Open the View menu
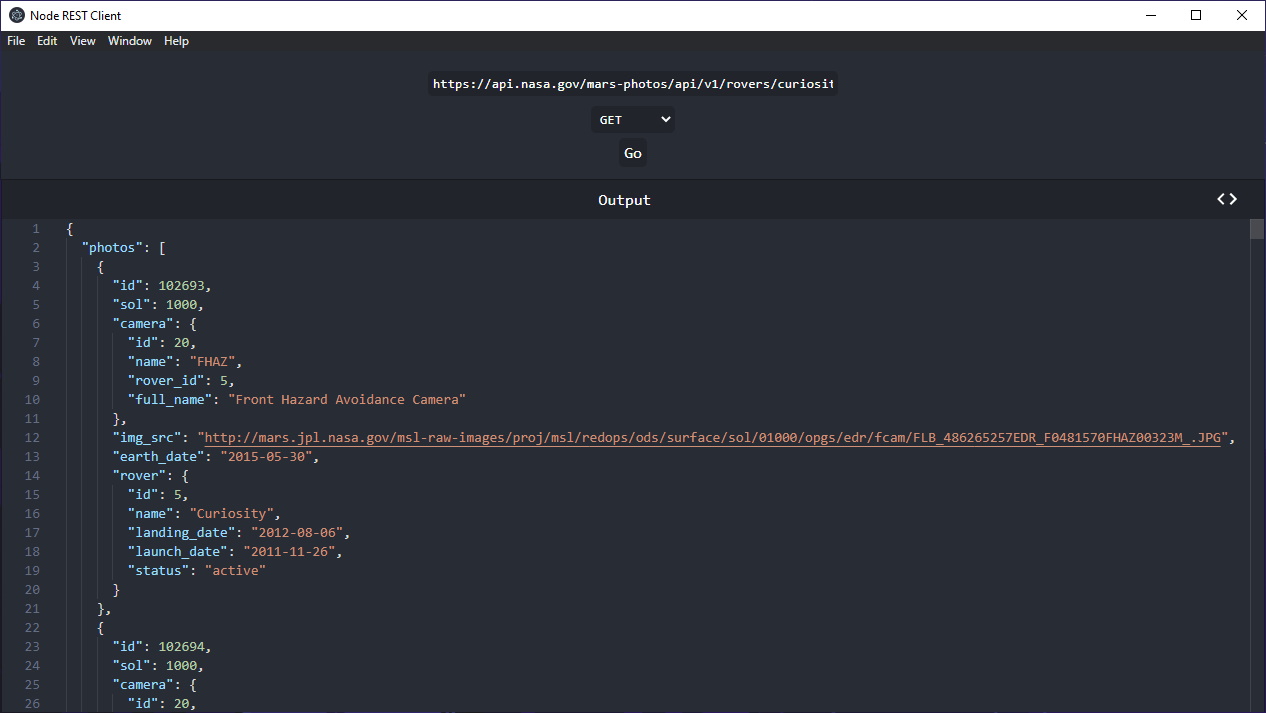Image resolution: width=1266 pixels, height=713 pixels. 83,41
